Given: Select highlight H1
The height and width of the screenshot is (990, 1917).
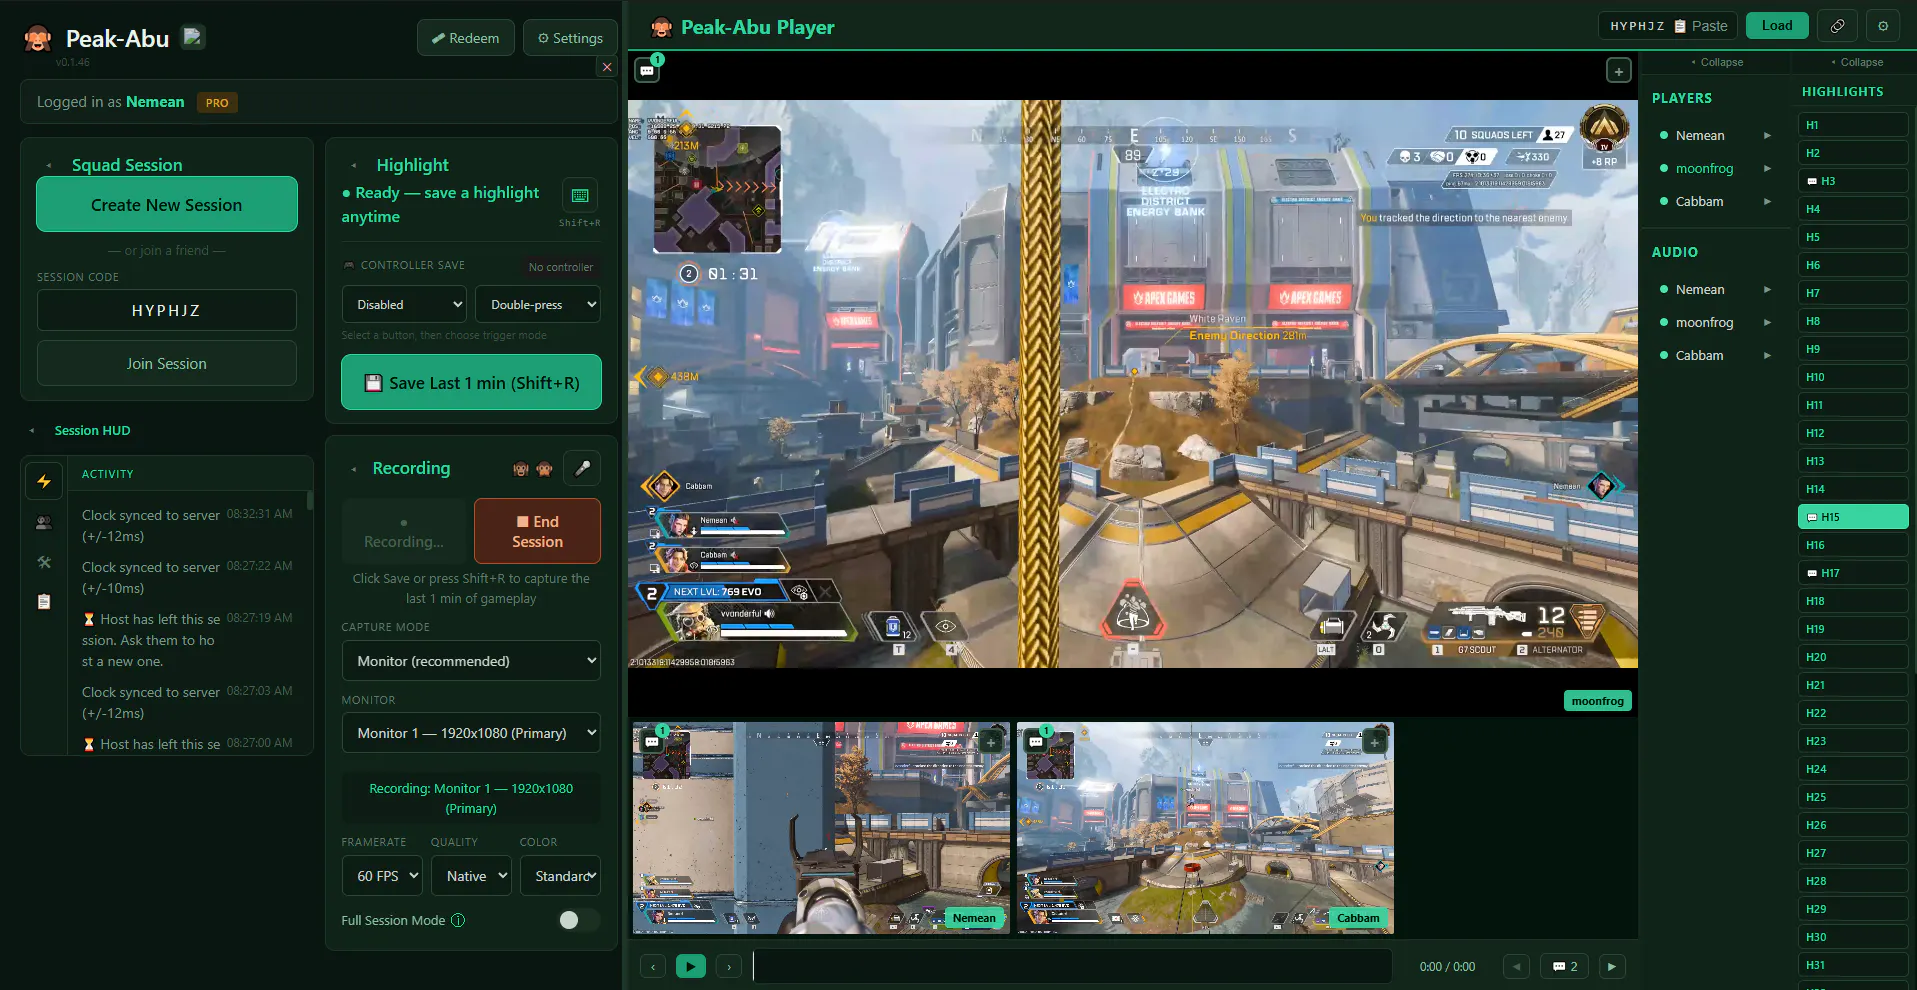Looking at the screenshot, I should coord(1853,125).
